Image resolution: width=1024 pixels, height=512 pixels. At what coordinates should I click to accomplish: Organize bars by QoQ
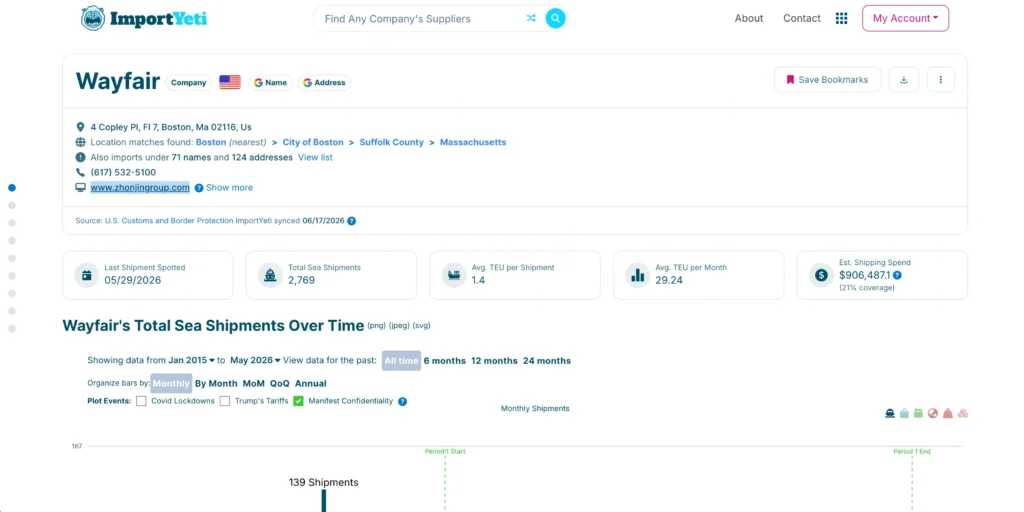(x=280, y=383)
